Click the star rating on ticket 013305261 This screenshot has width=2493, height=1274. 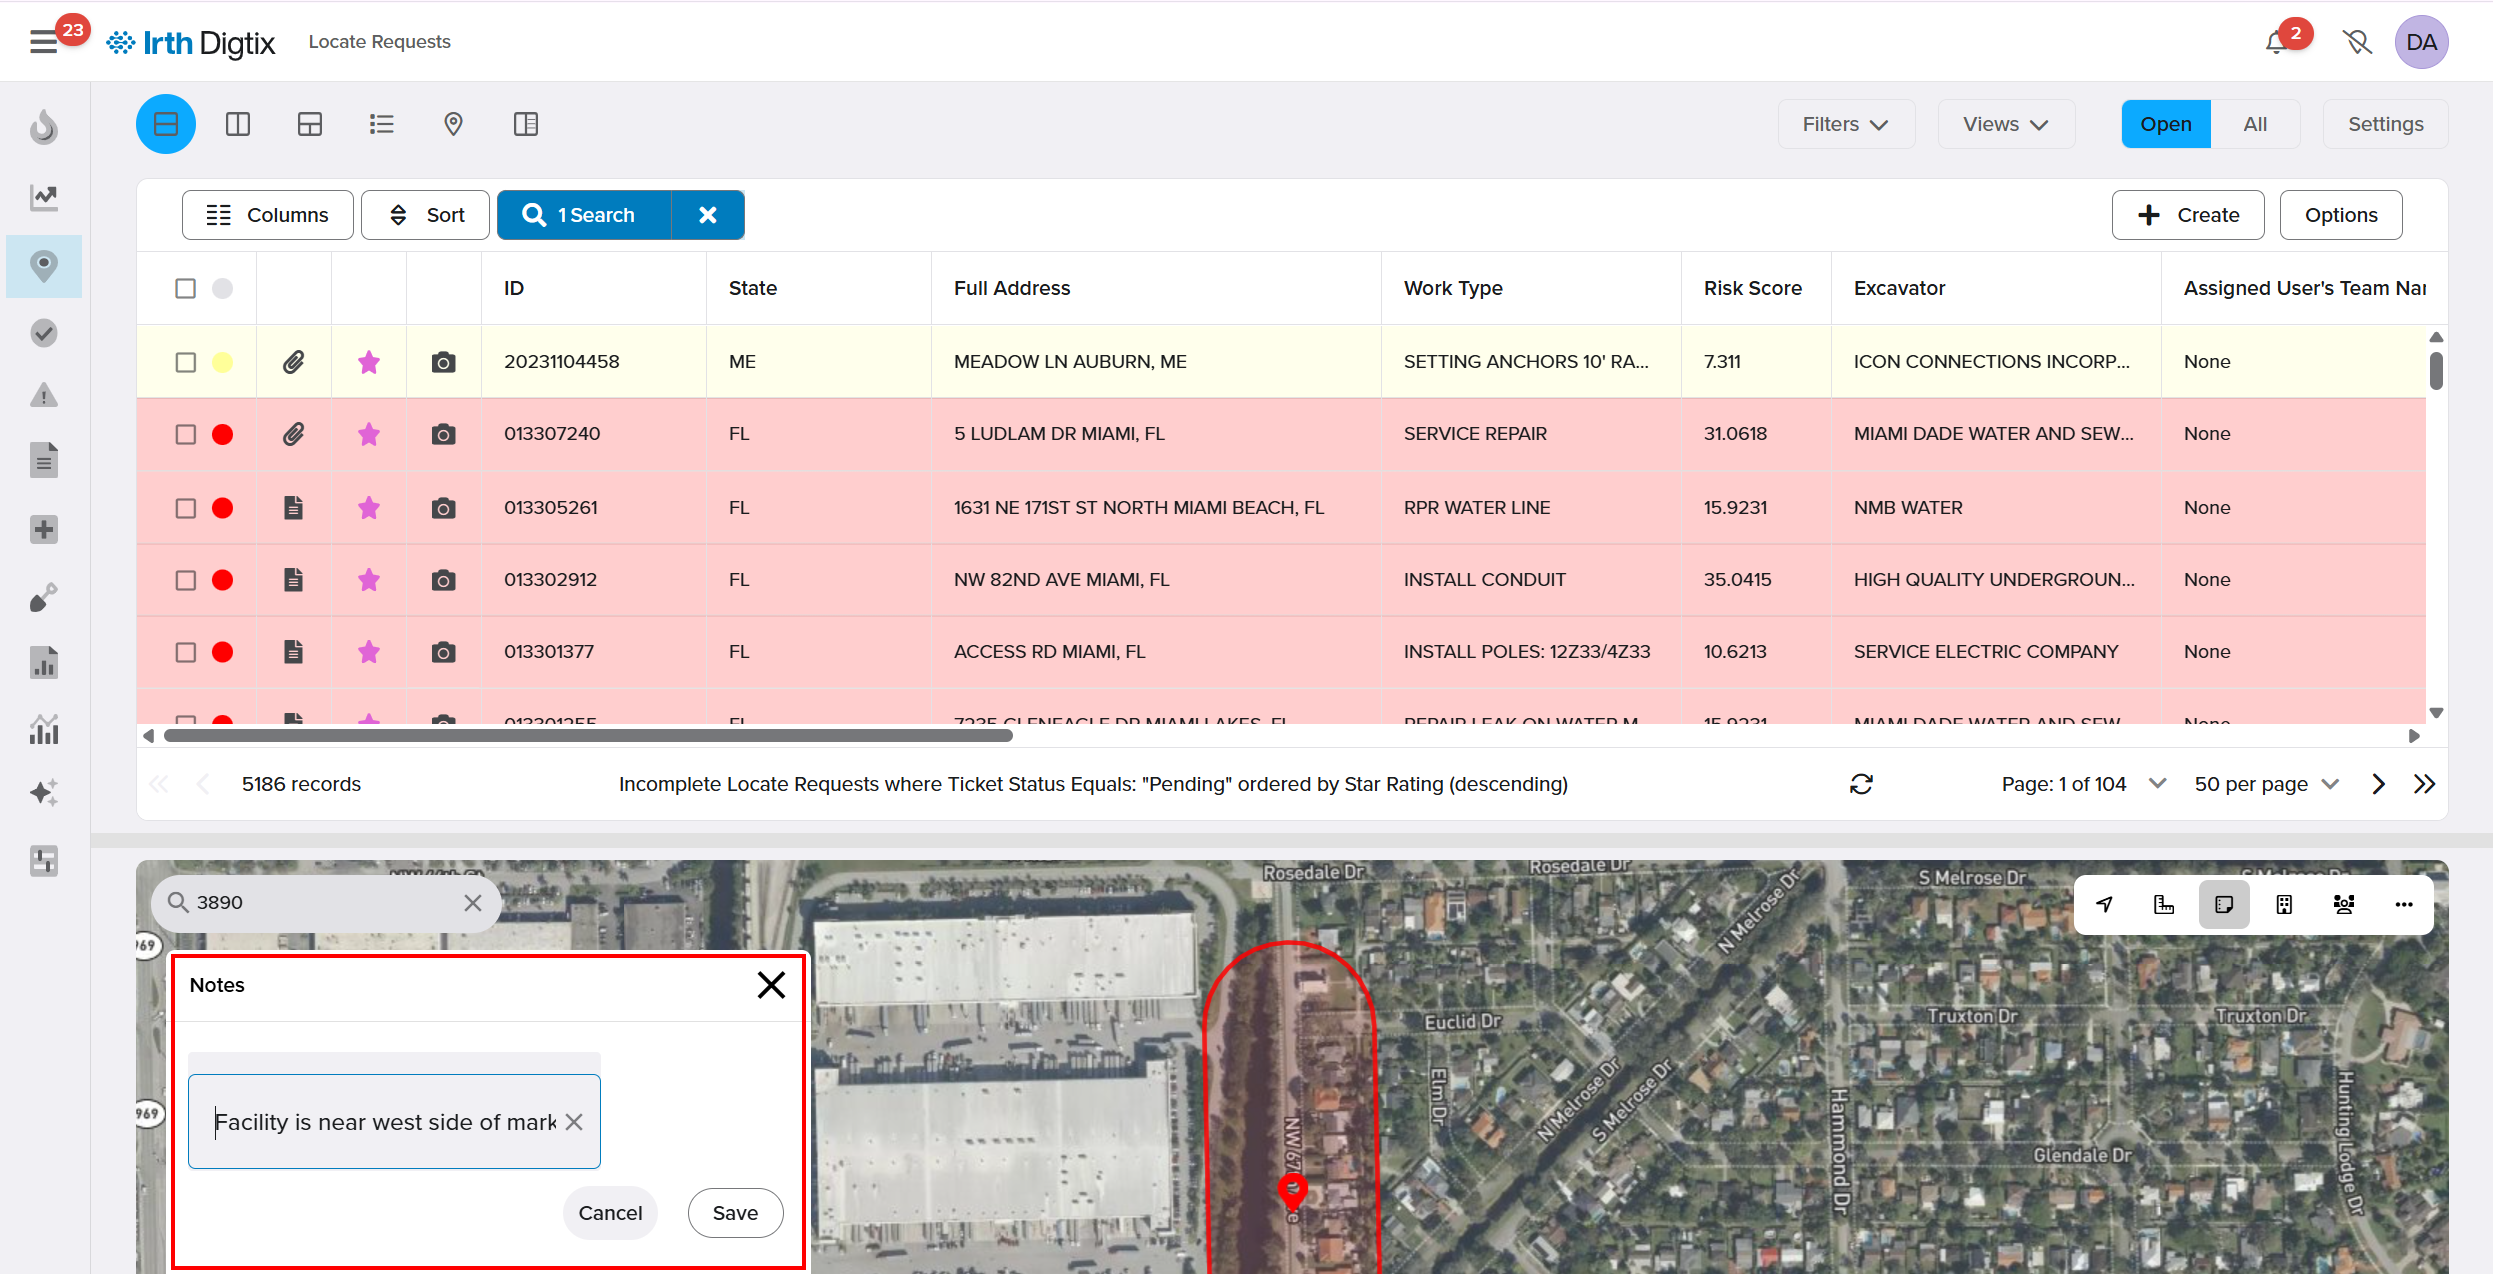click(x=369, y=508)
